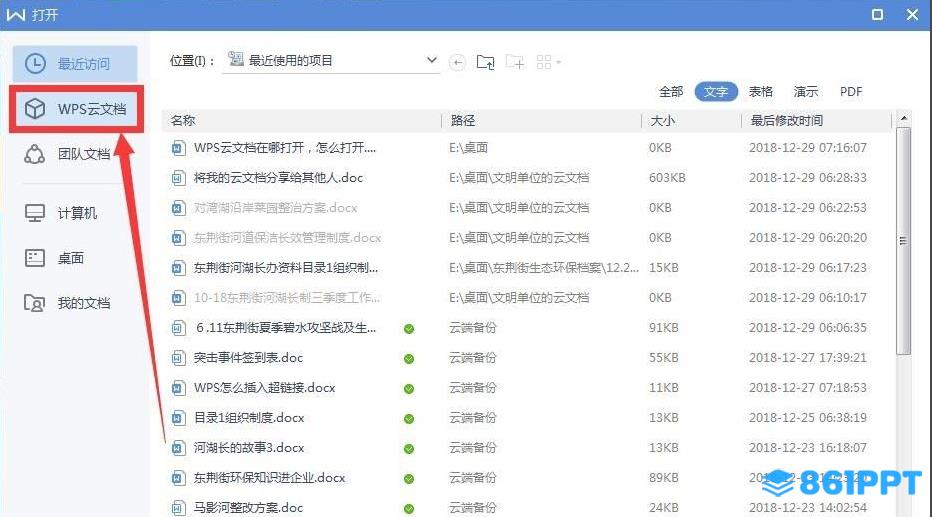Click green sync check for 6.11东荆街夏季碧水攻坚战
Screen dimensions: 932x517
coord(409,329)
